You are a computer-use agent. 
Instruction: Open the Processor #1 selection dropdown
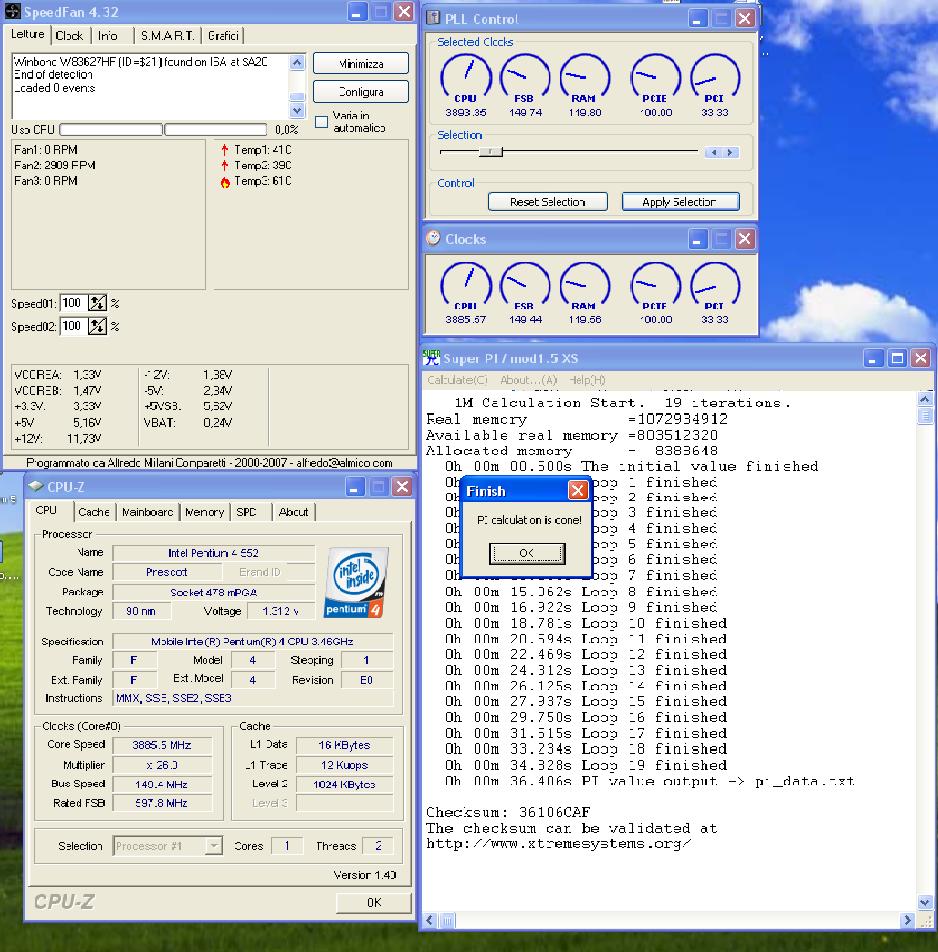tap(214, 845)
